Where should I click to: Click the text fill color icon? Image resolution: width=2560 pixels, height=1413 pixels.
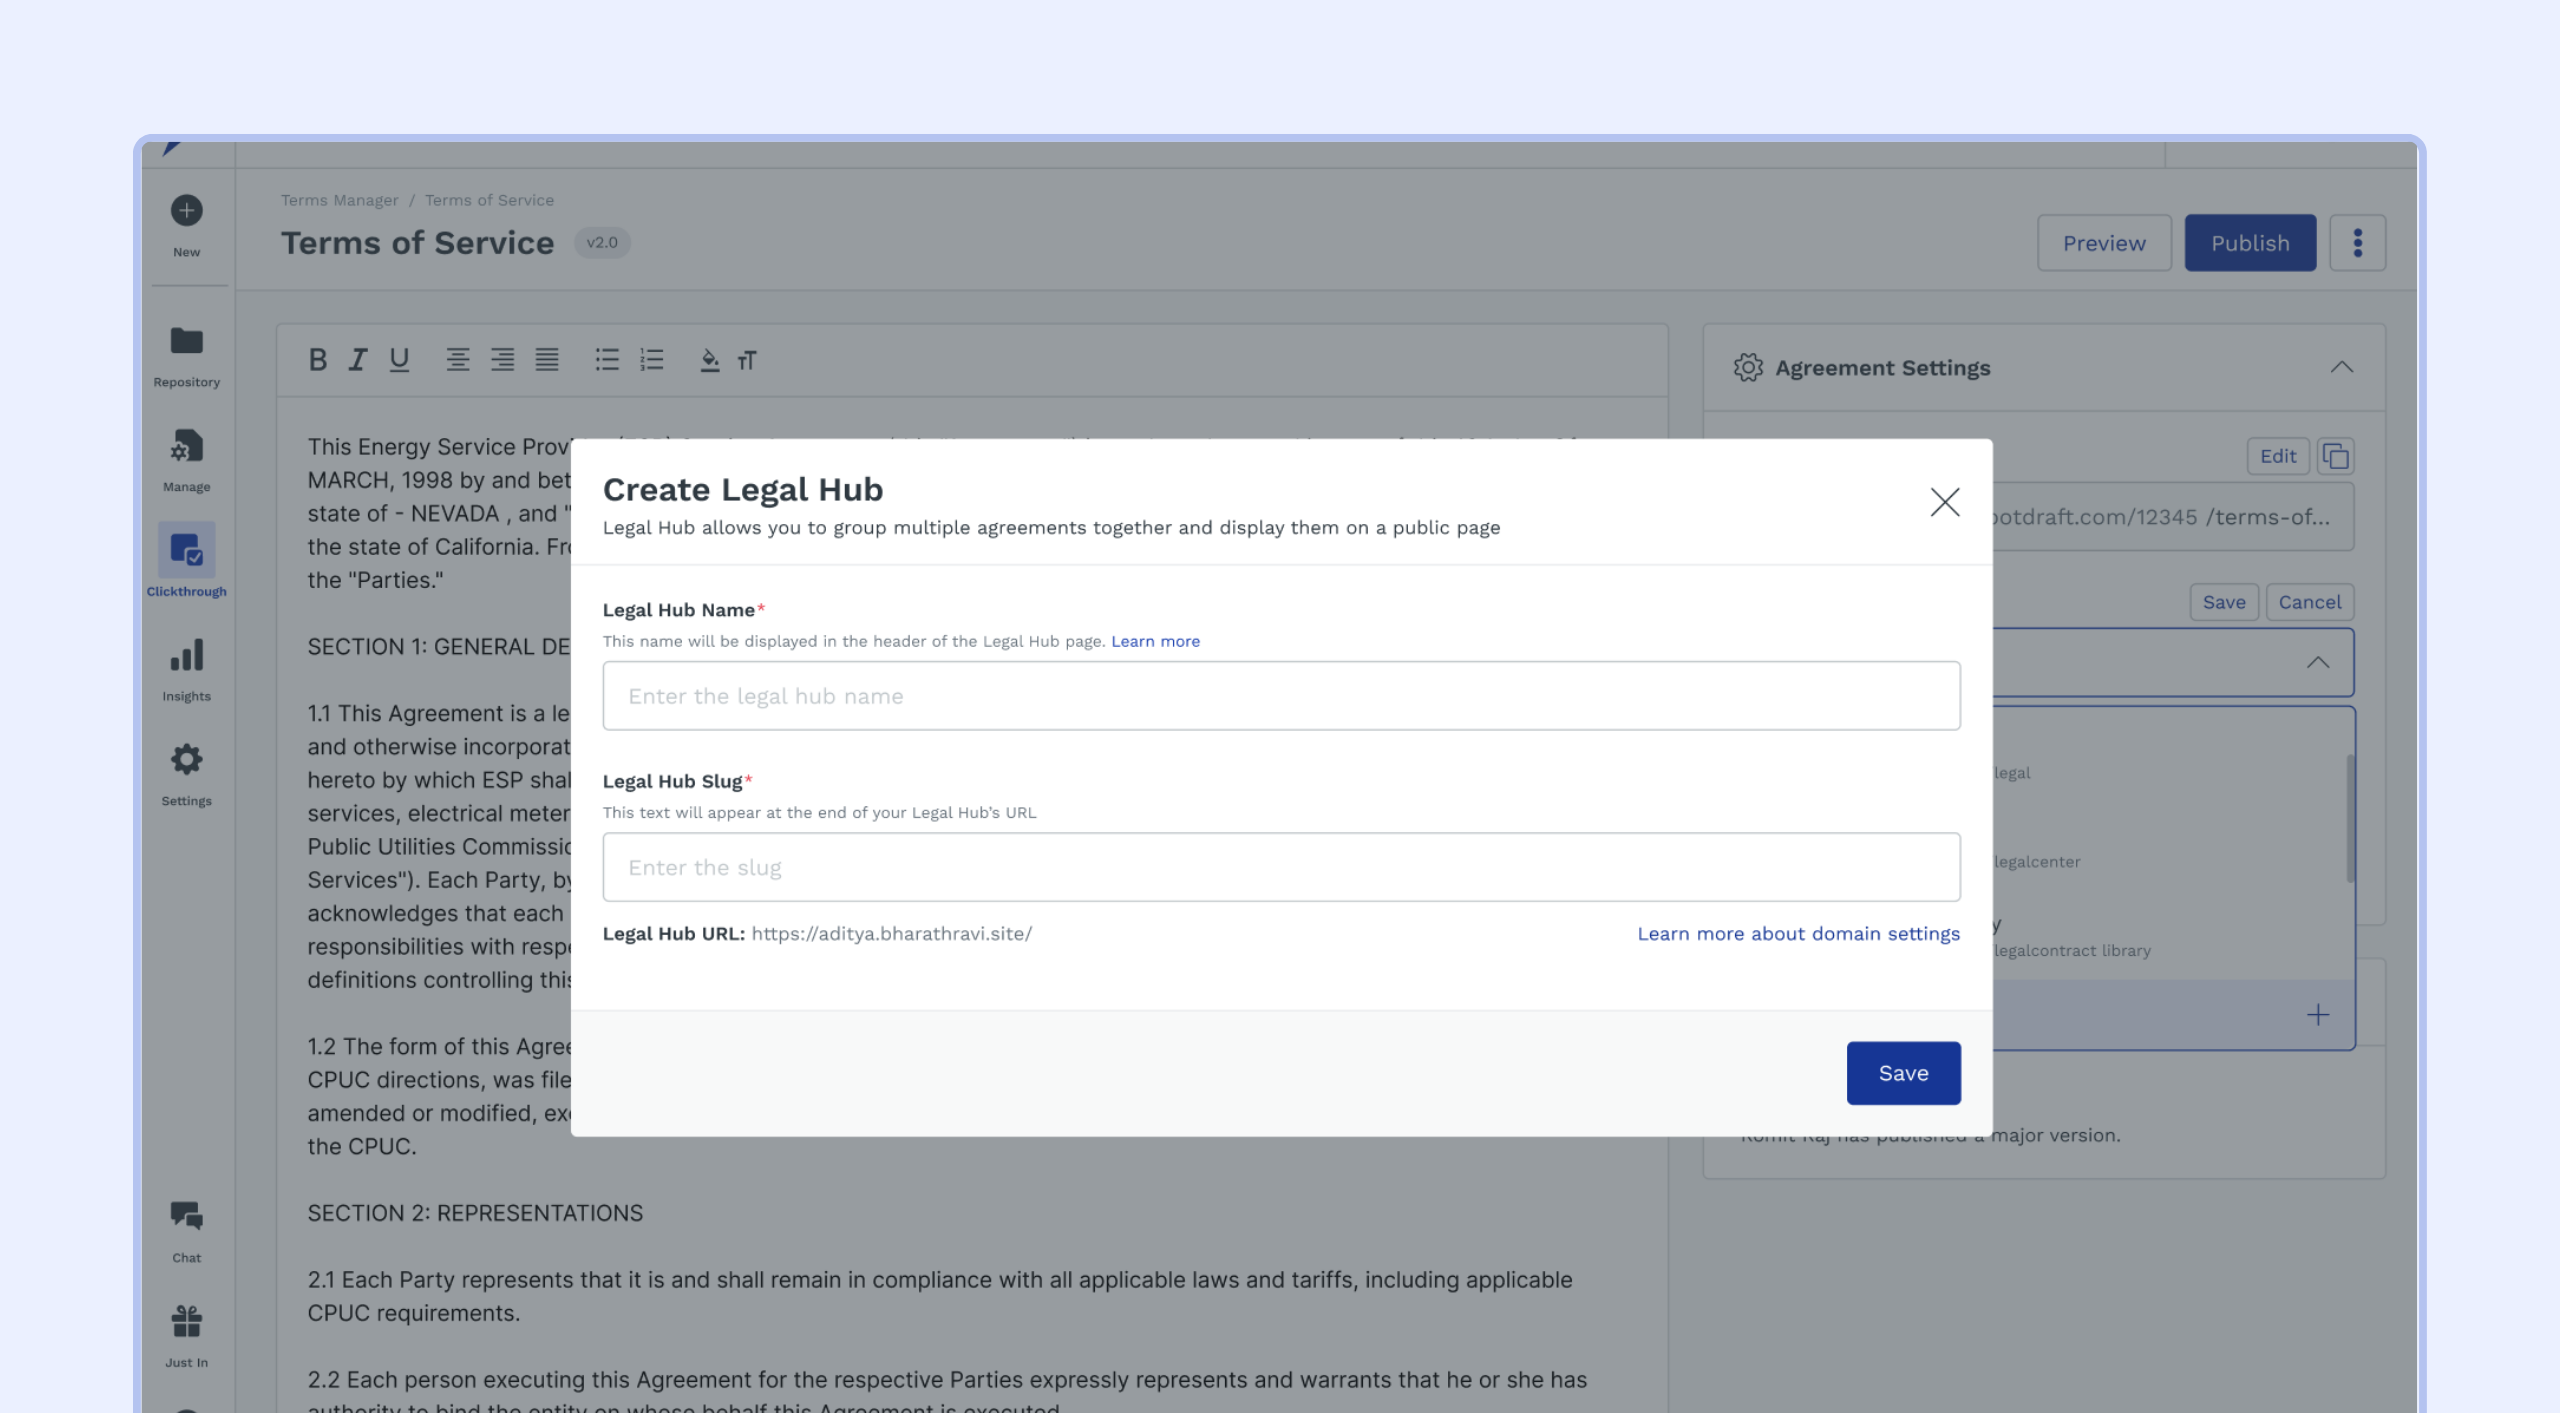pos(709,360)
